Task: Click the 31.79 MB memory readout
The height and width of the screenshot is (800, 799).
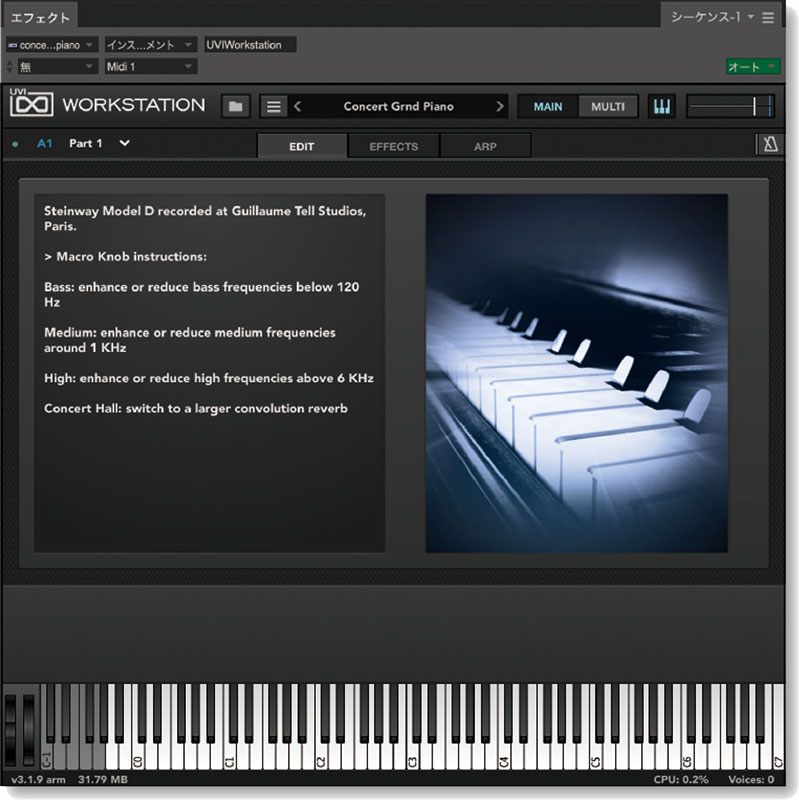Action: [103, 779]
